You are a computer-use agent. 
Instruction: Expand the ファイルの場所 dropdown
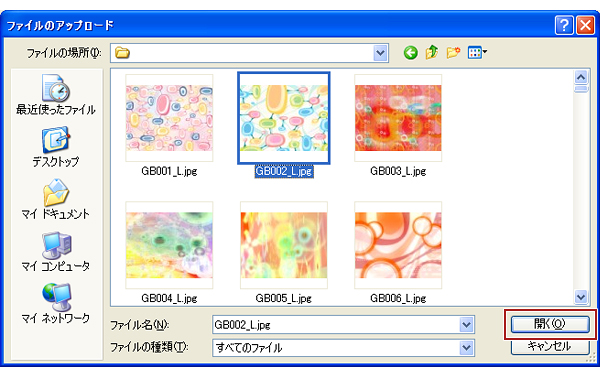[x=380, y=53]
